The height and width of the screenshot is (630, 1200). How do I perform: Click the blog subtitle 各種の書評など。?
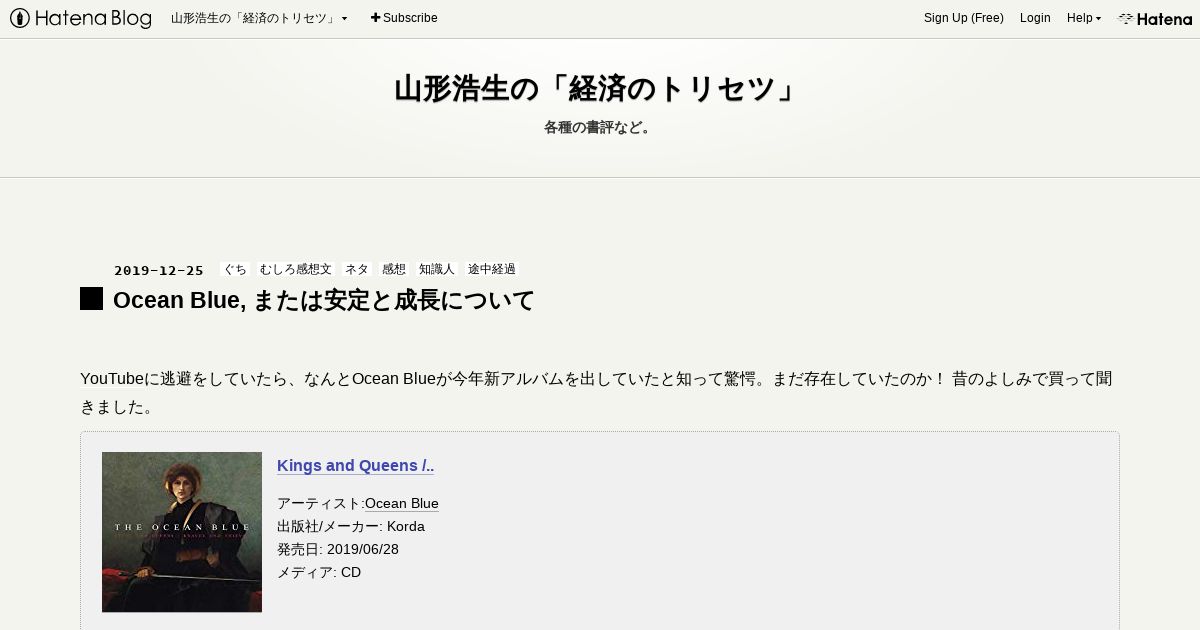tap(598, 128)
